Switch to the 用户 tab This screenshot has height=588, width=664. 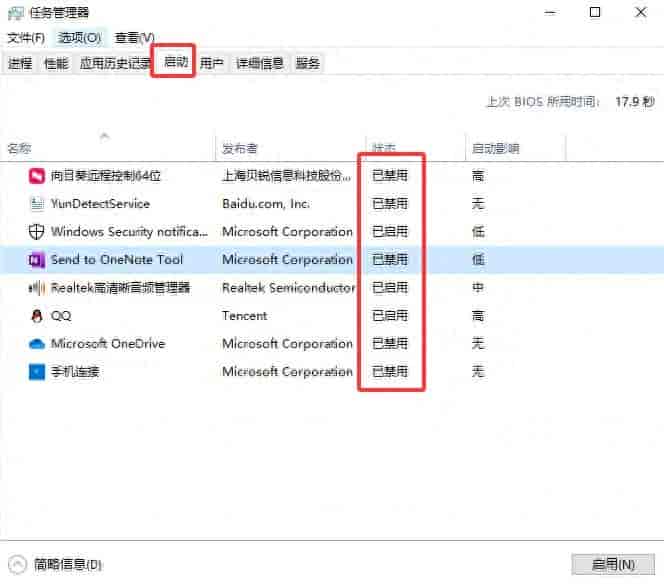211,63
